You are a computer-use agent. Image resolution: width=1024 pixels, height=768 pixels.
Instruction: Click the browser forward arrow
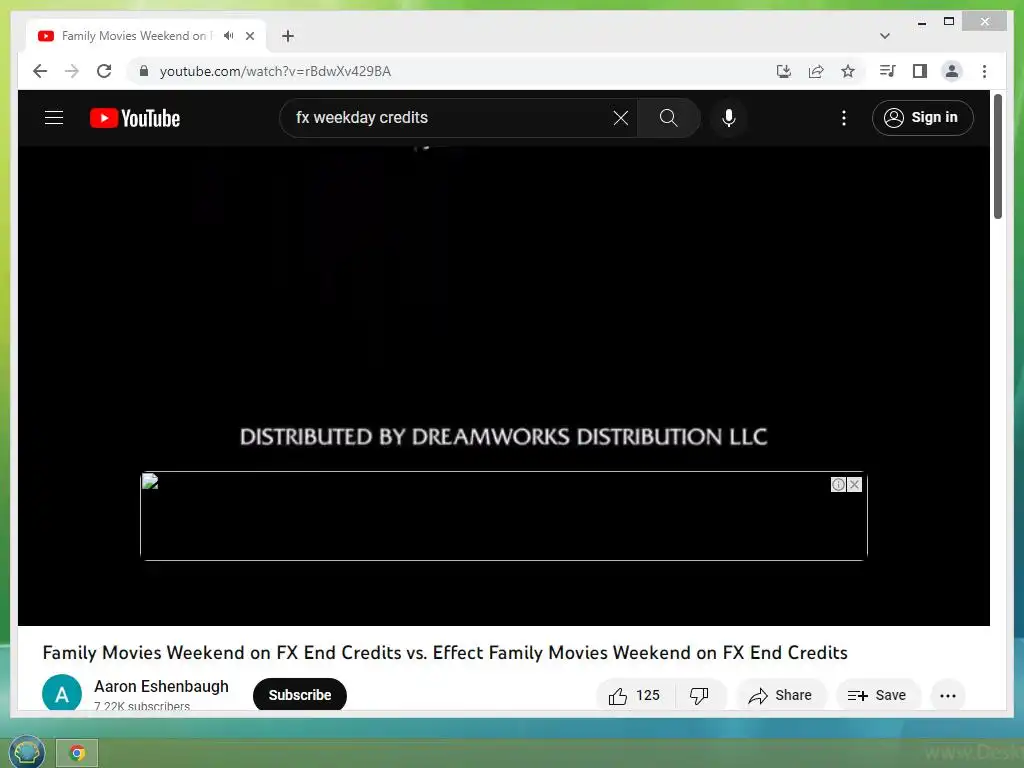tap(72, 71)
